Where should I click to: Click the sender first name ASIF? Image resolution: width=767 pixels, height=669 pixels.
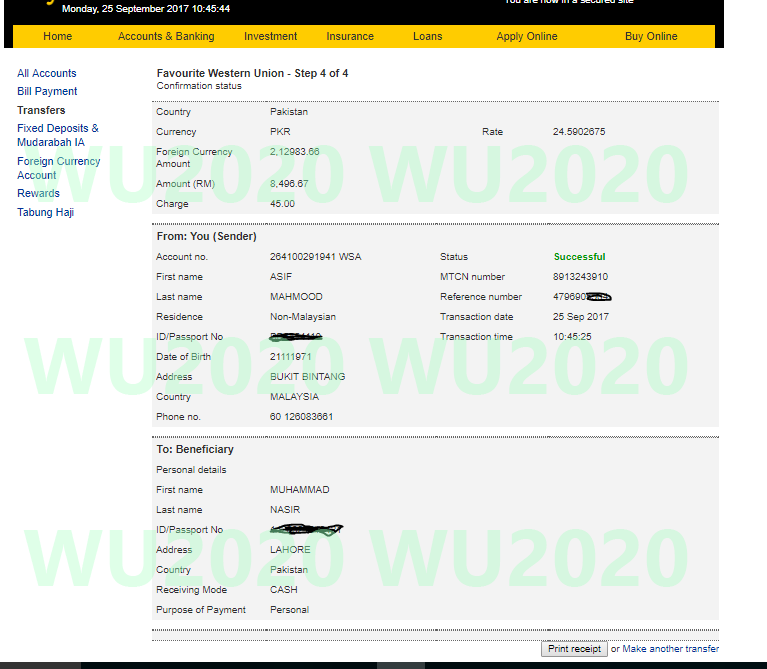tap(281, 277)
